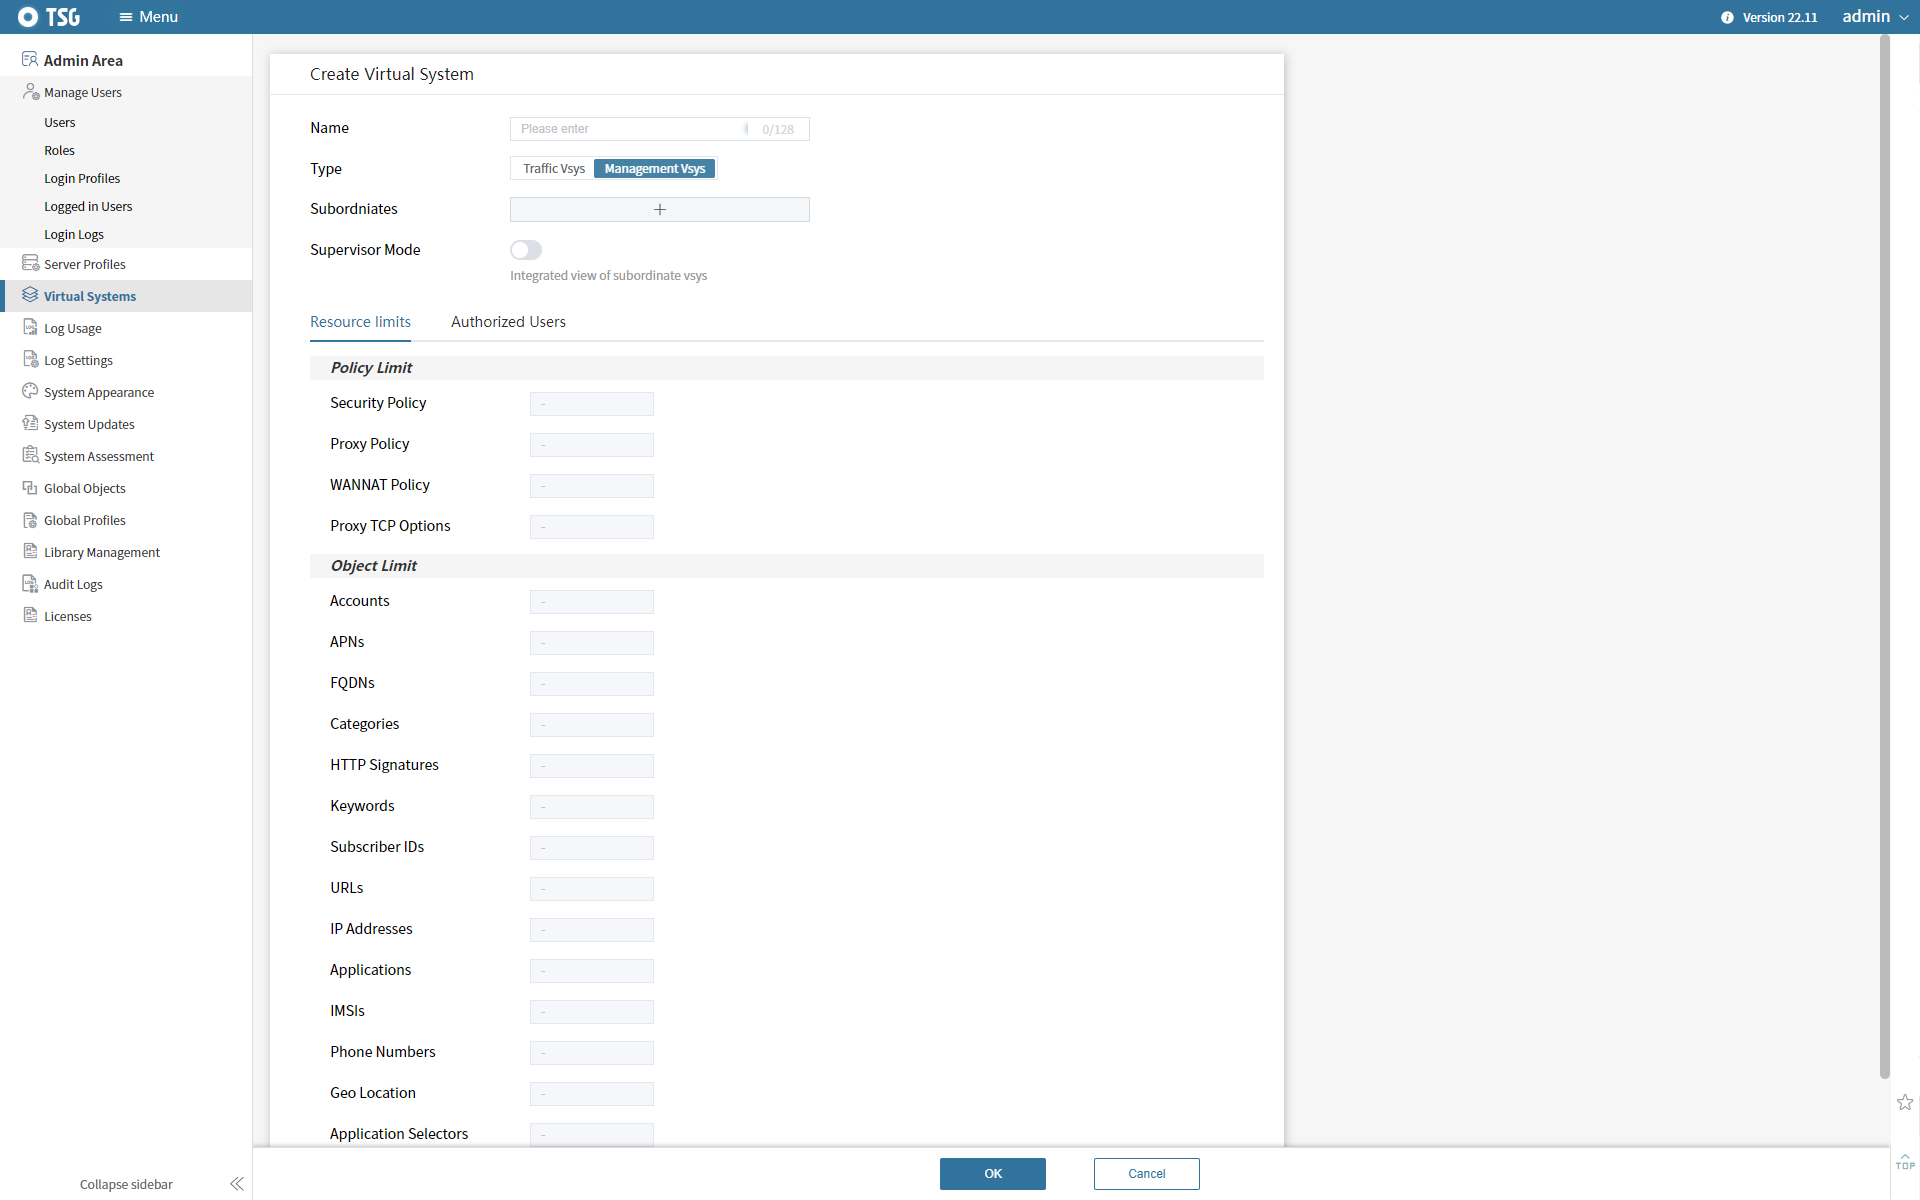Open the top Menu
The width and height of the screenshot is (1920, 1200).
(x=148, y=17)
